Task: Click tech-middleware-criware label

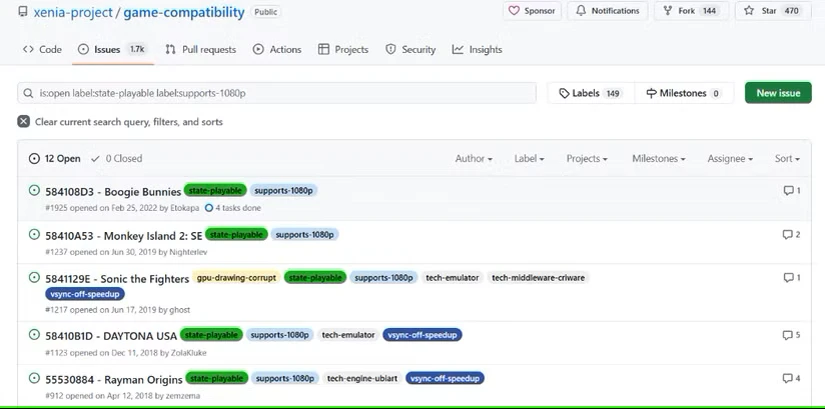Action: [538, 277]
